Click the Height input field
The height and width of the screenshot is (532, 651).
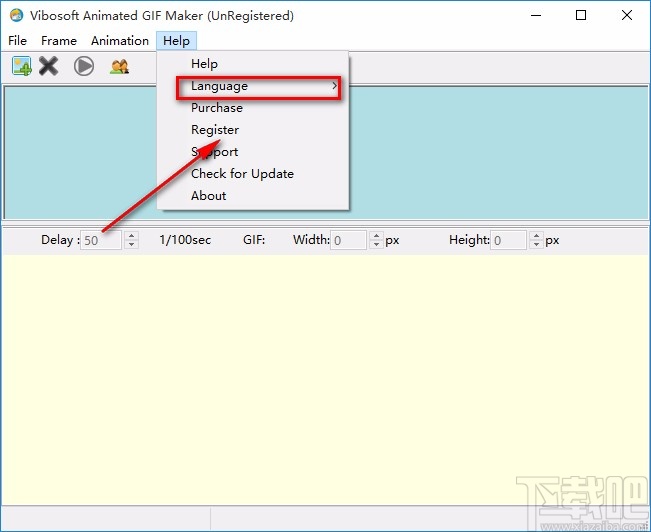509,240
